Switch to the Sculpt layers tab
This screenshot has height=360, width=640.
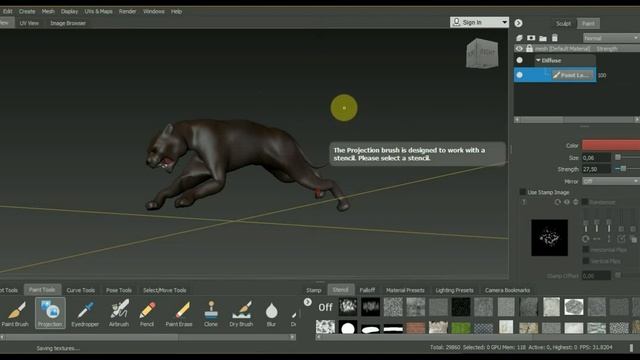click(563, 24)
